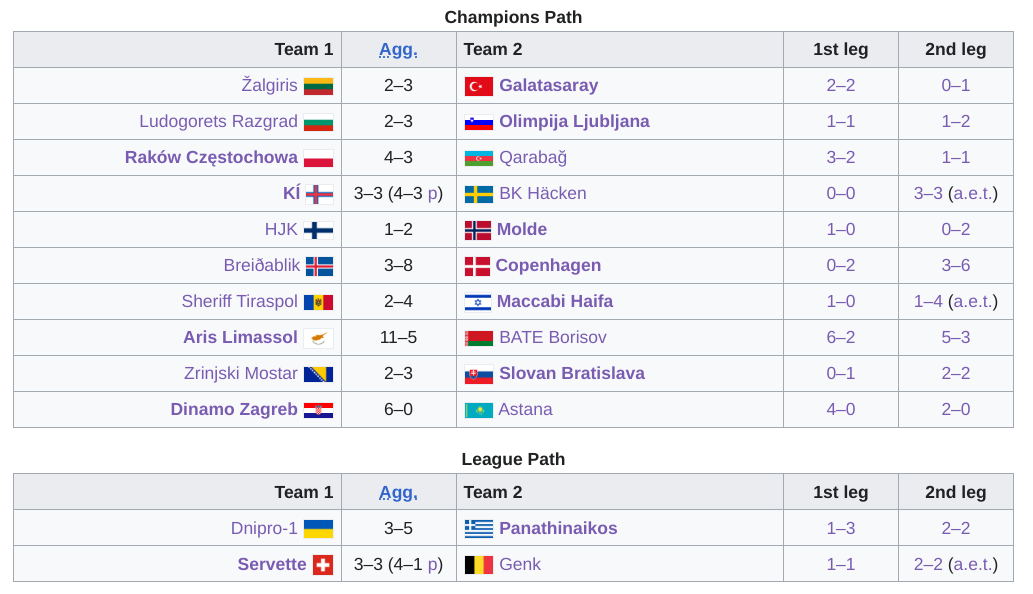1033x594 pixels.
Task: Click the Swedish flag beside BK Häcken
Action: [x=478, y=194]
